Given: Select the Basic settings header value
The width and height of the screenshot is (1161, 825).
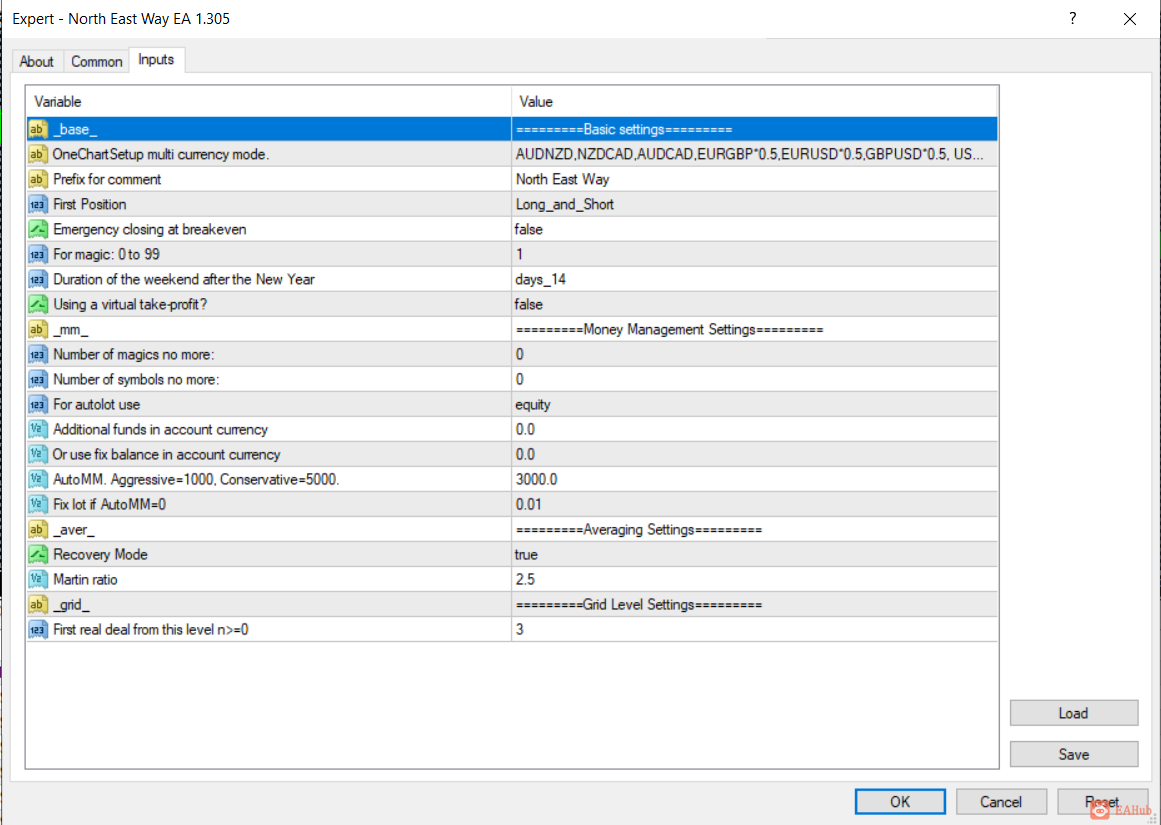Looking at the screenshot, I should pos(755,130).
